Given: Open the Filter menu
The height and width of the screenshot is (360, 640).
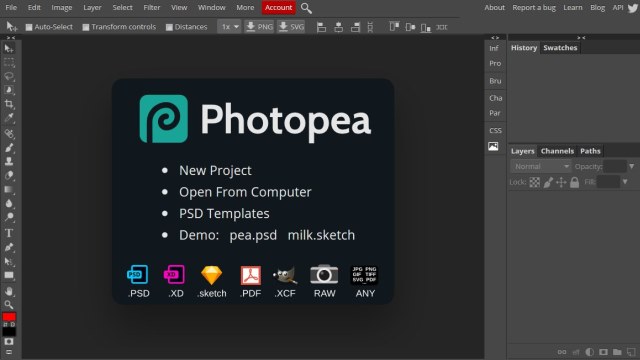Looking at the screenshot, I should point(152,8).
